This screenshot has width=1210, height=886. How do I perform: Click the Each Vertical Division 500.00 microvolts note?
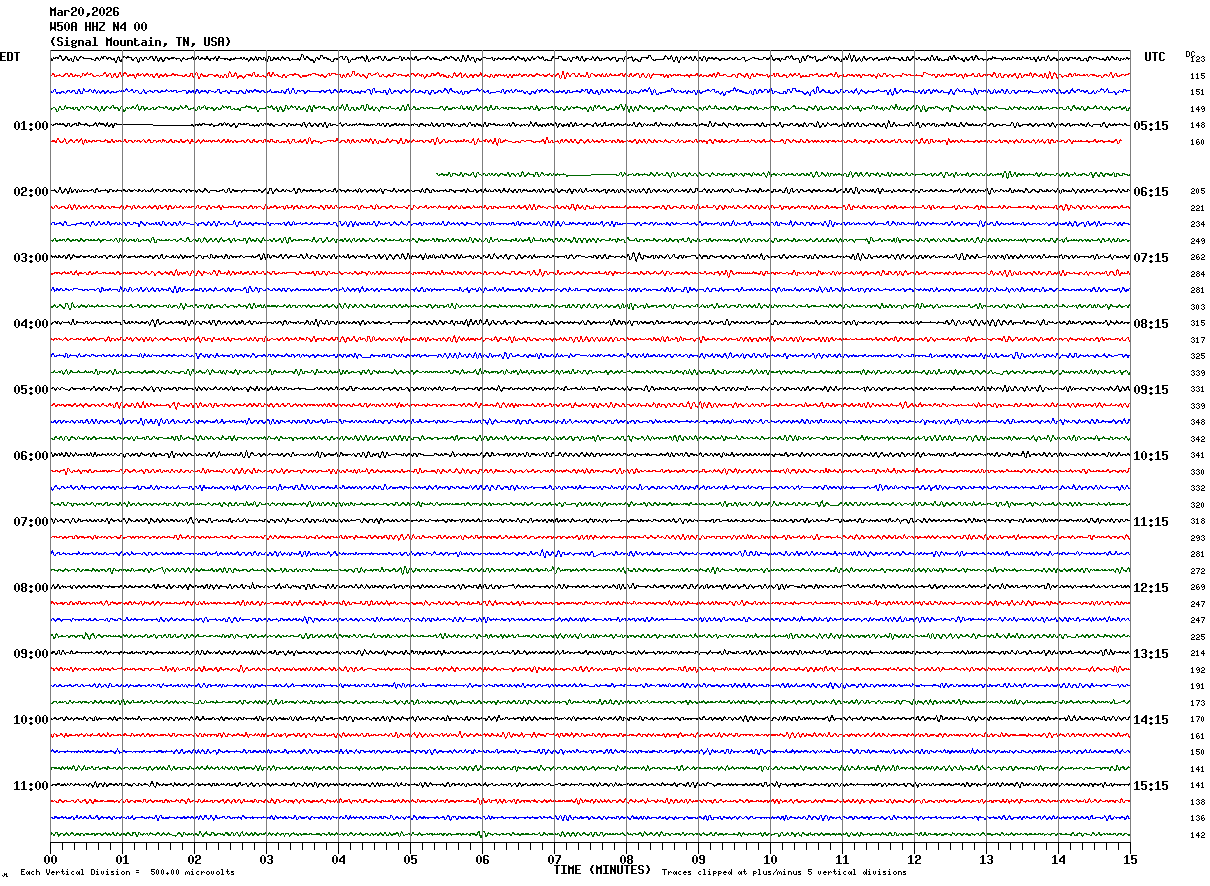click(x=127, y=873)
